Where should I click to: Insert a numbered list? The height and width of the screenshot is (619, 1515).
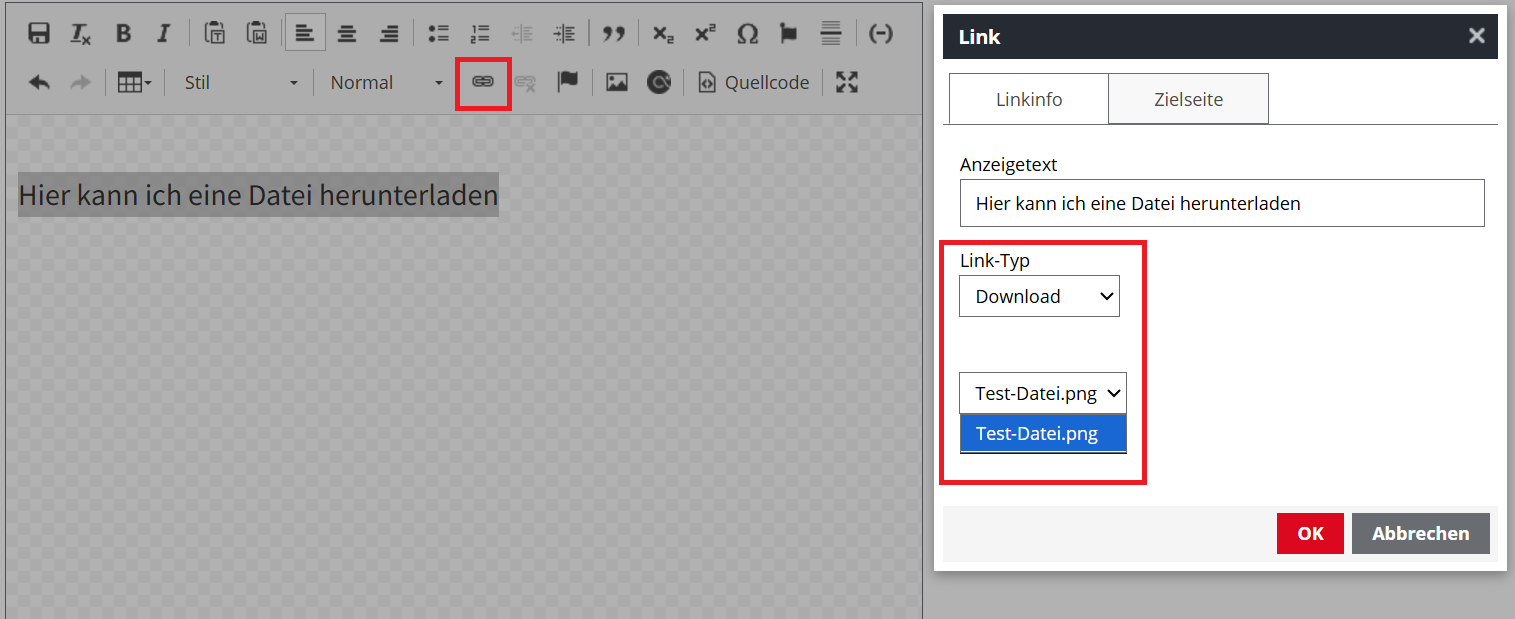[x=480, y=33]
